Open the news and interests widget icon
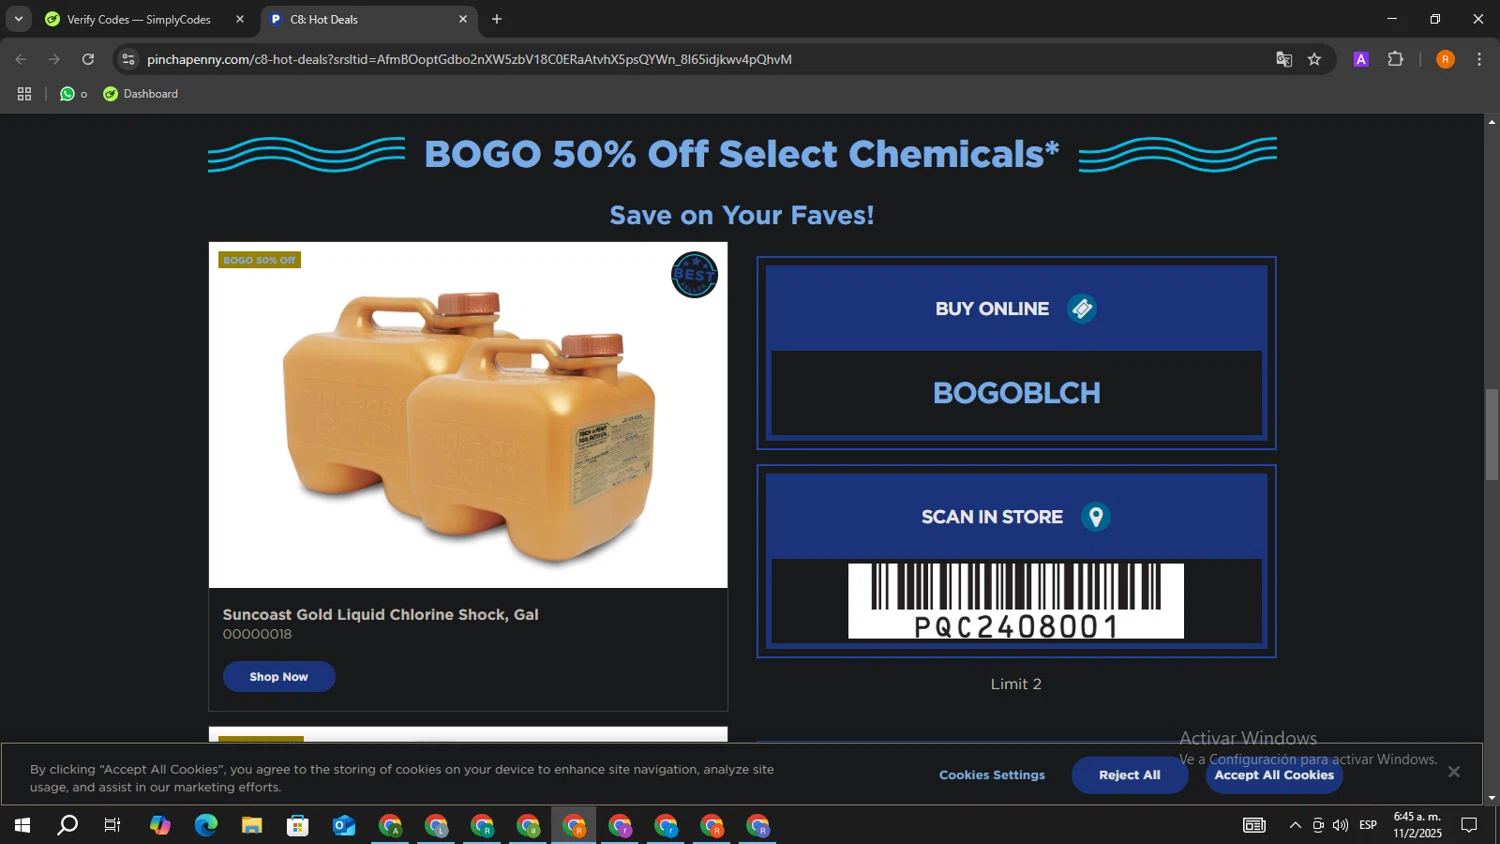1500x844 pixels. tap(1254, 826)
